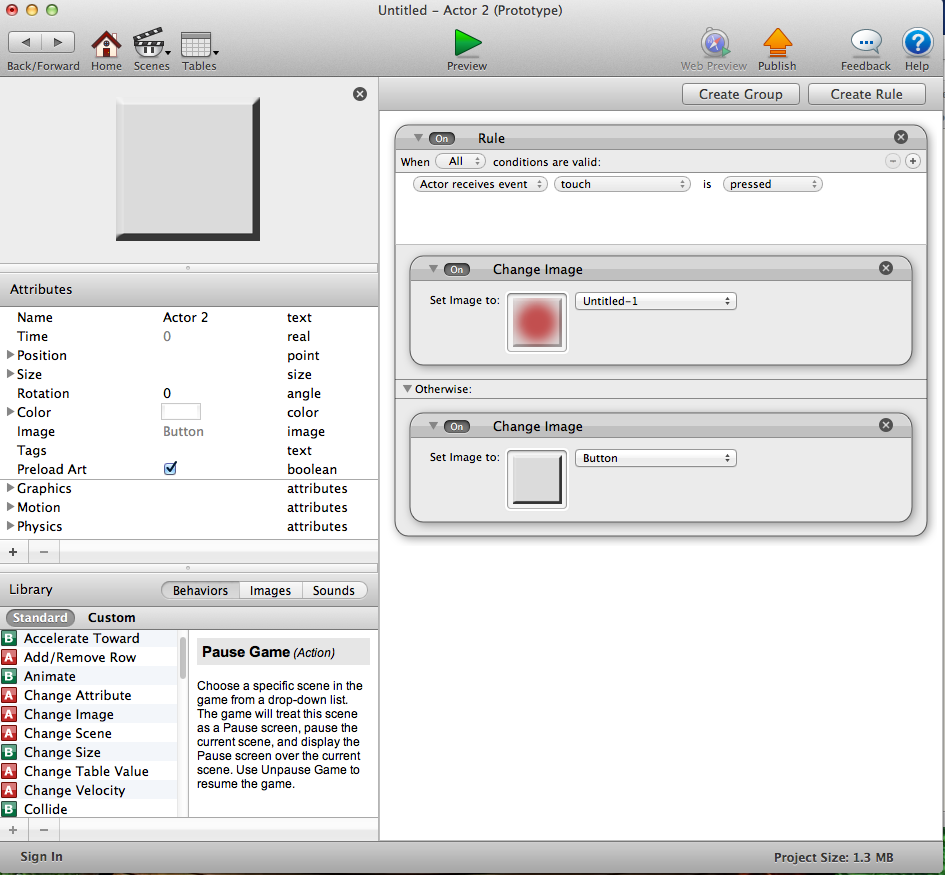Switch to the Custom behaviors tab
The image size is (945, 875).
click(x=111, y=618)
